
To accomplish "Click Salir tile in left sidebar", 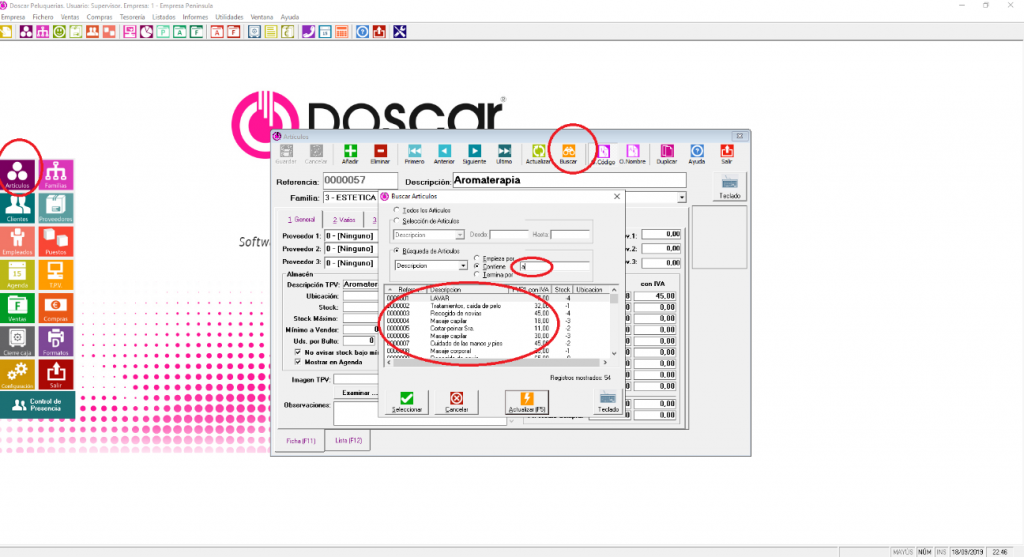I will pos(56,375).
